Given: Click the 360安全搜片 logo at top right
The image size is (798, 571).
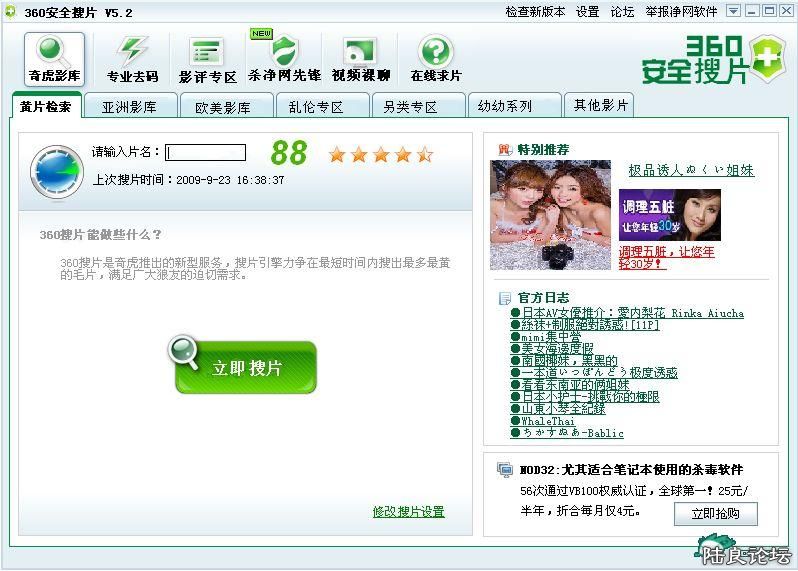Looking at the screenshot, I should click(707, 59).
